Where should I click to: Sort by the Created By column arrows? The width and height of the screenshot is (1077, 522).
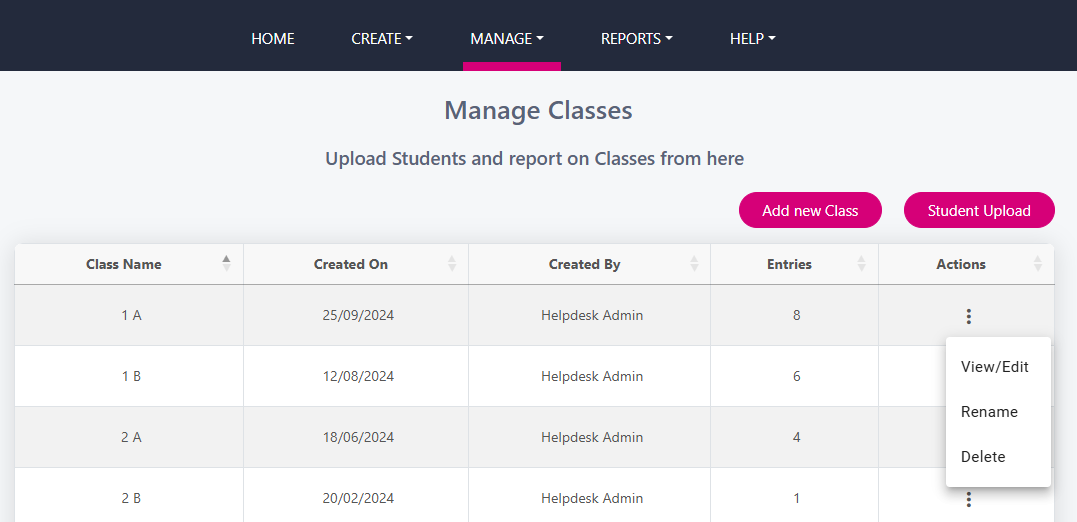click(x=694, y=264)
